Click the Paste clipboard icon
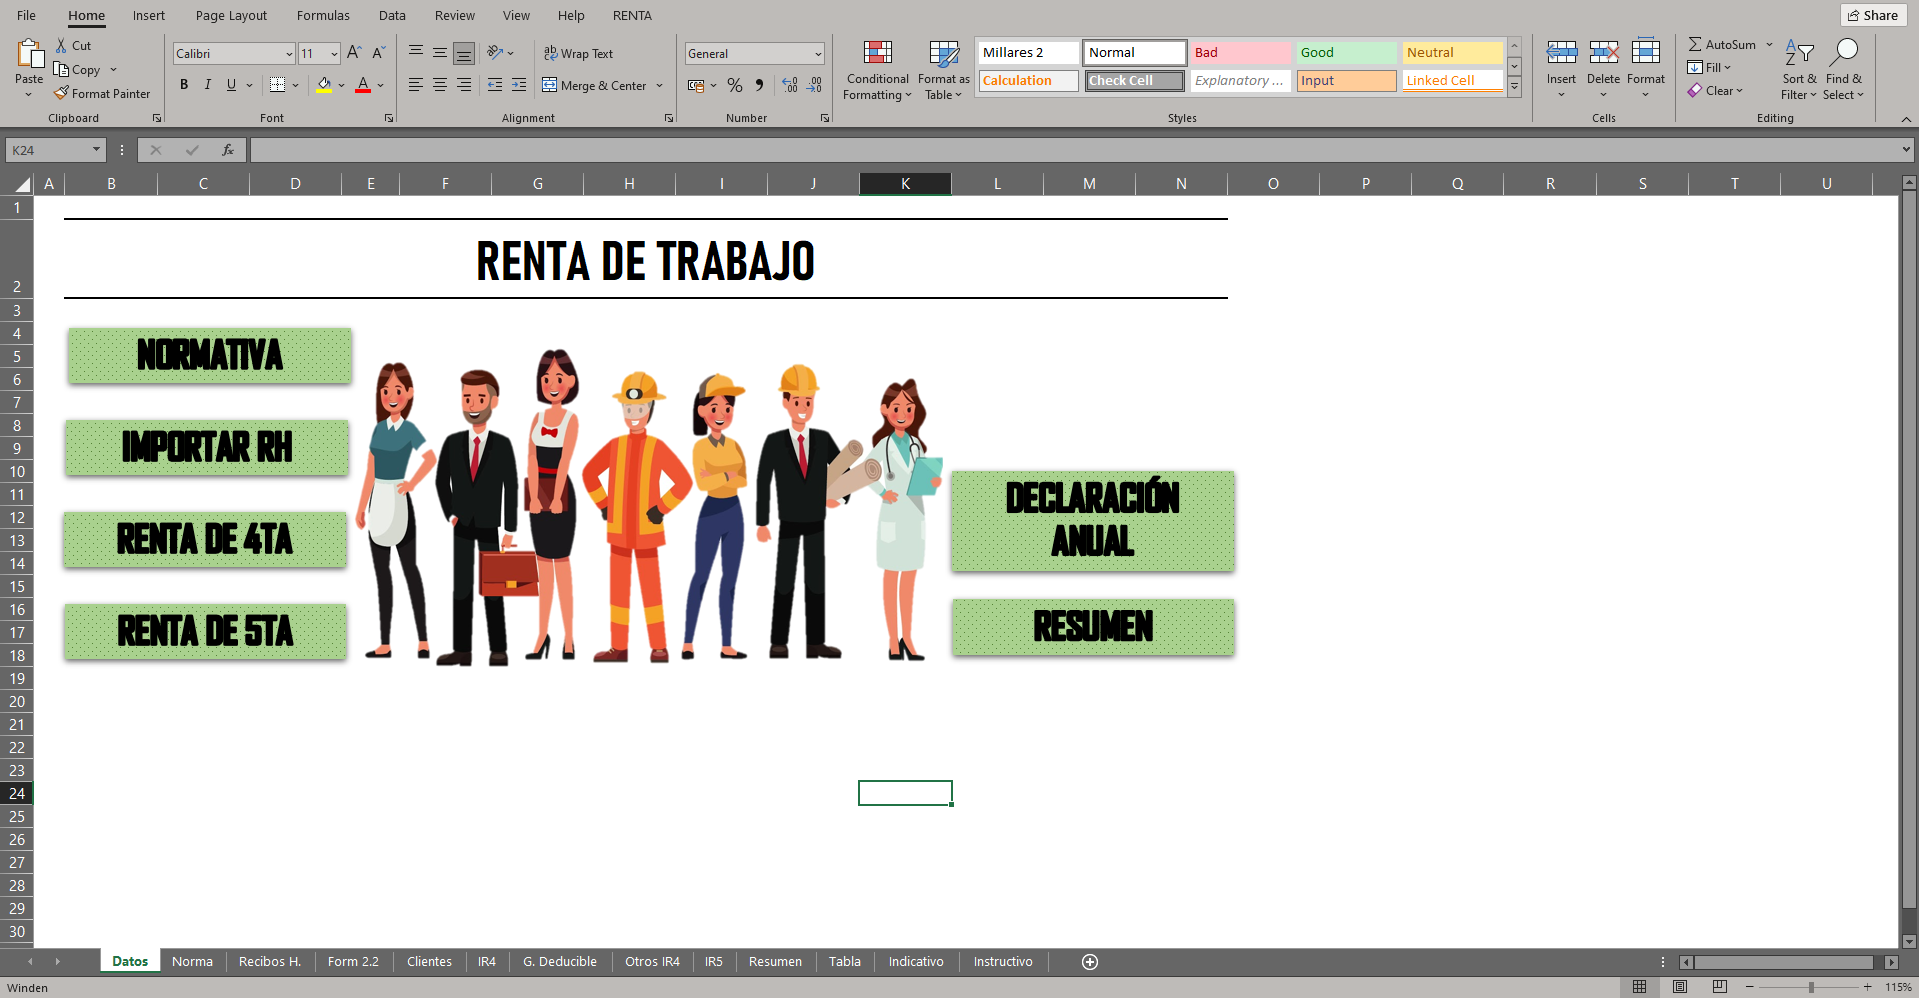The image size is (1919, 998). (29, 53)
